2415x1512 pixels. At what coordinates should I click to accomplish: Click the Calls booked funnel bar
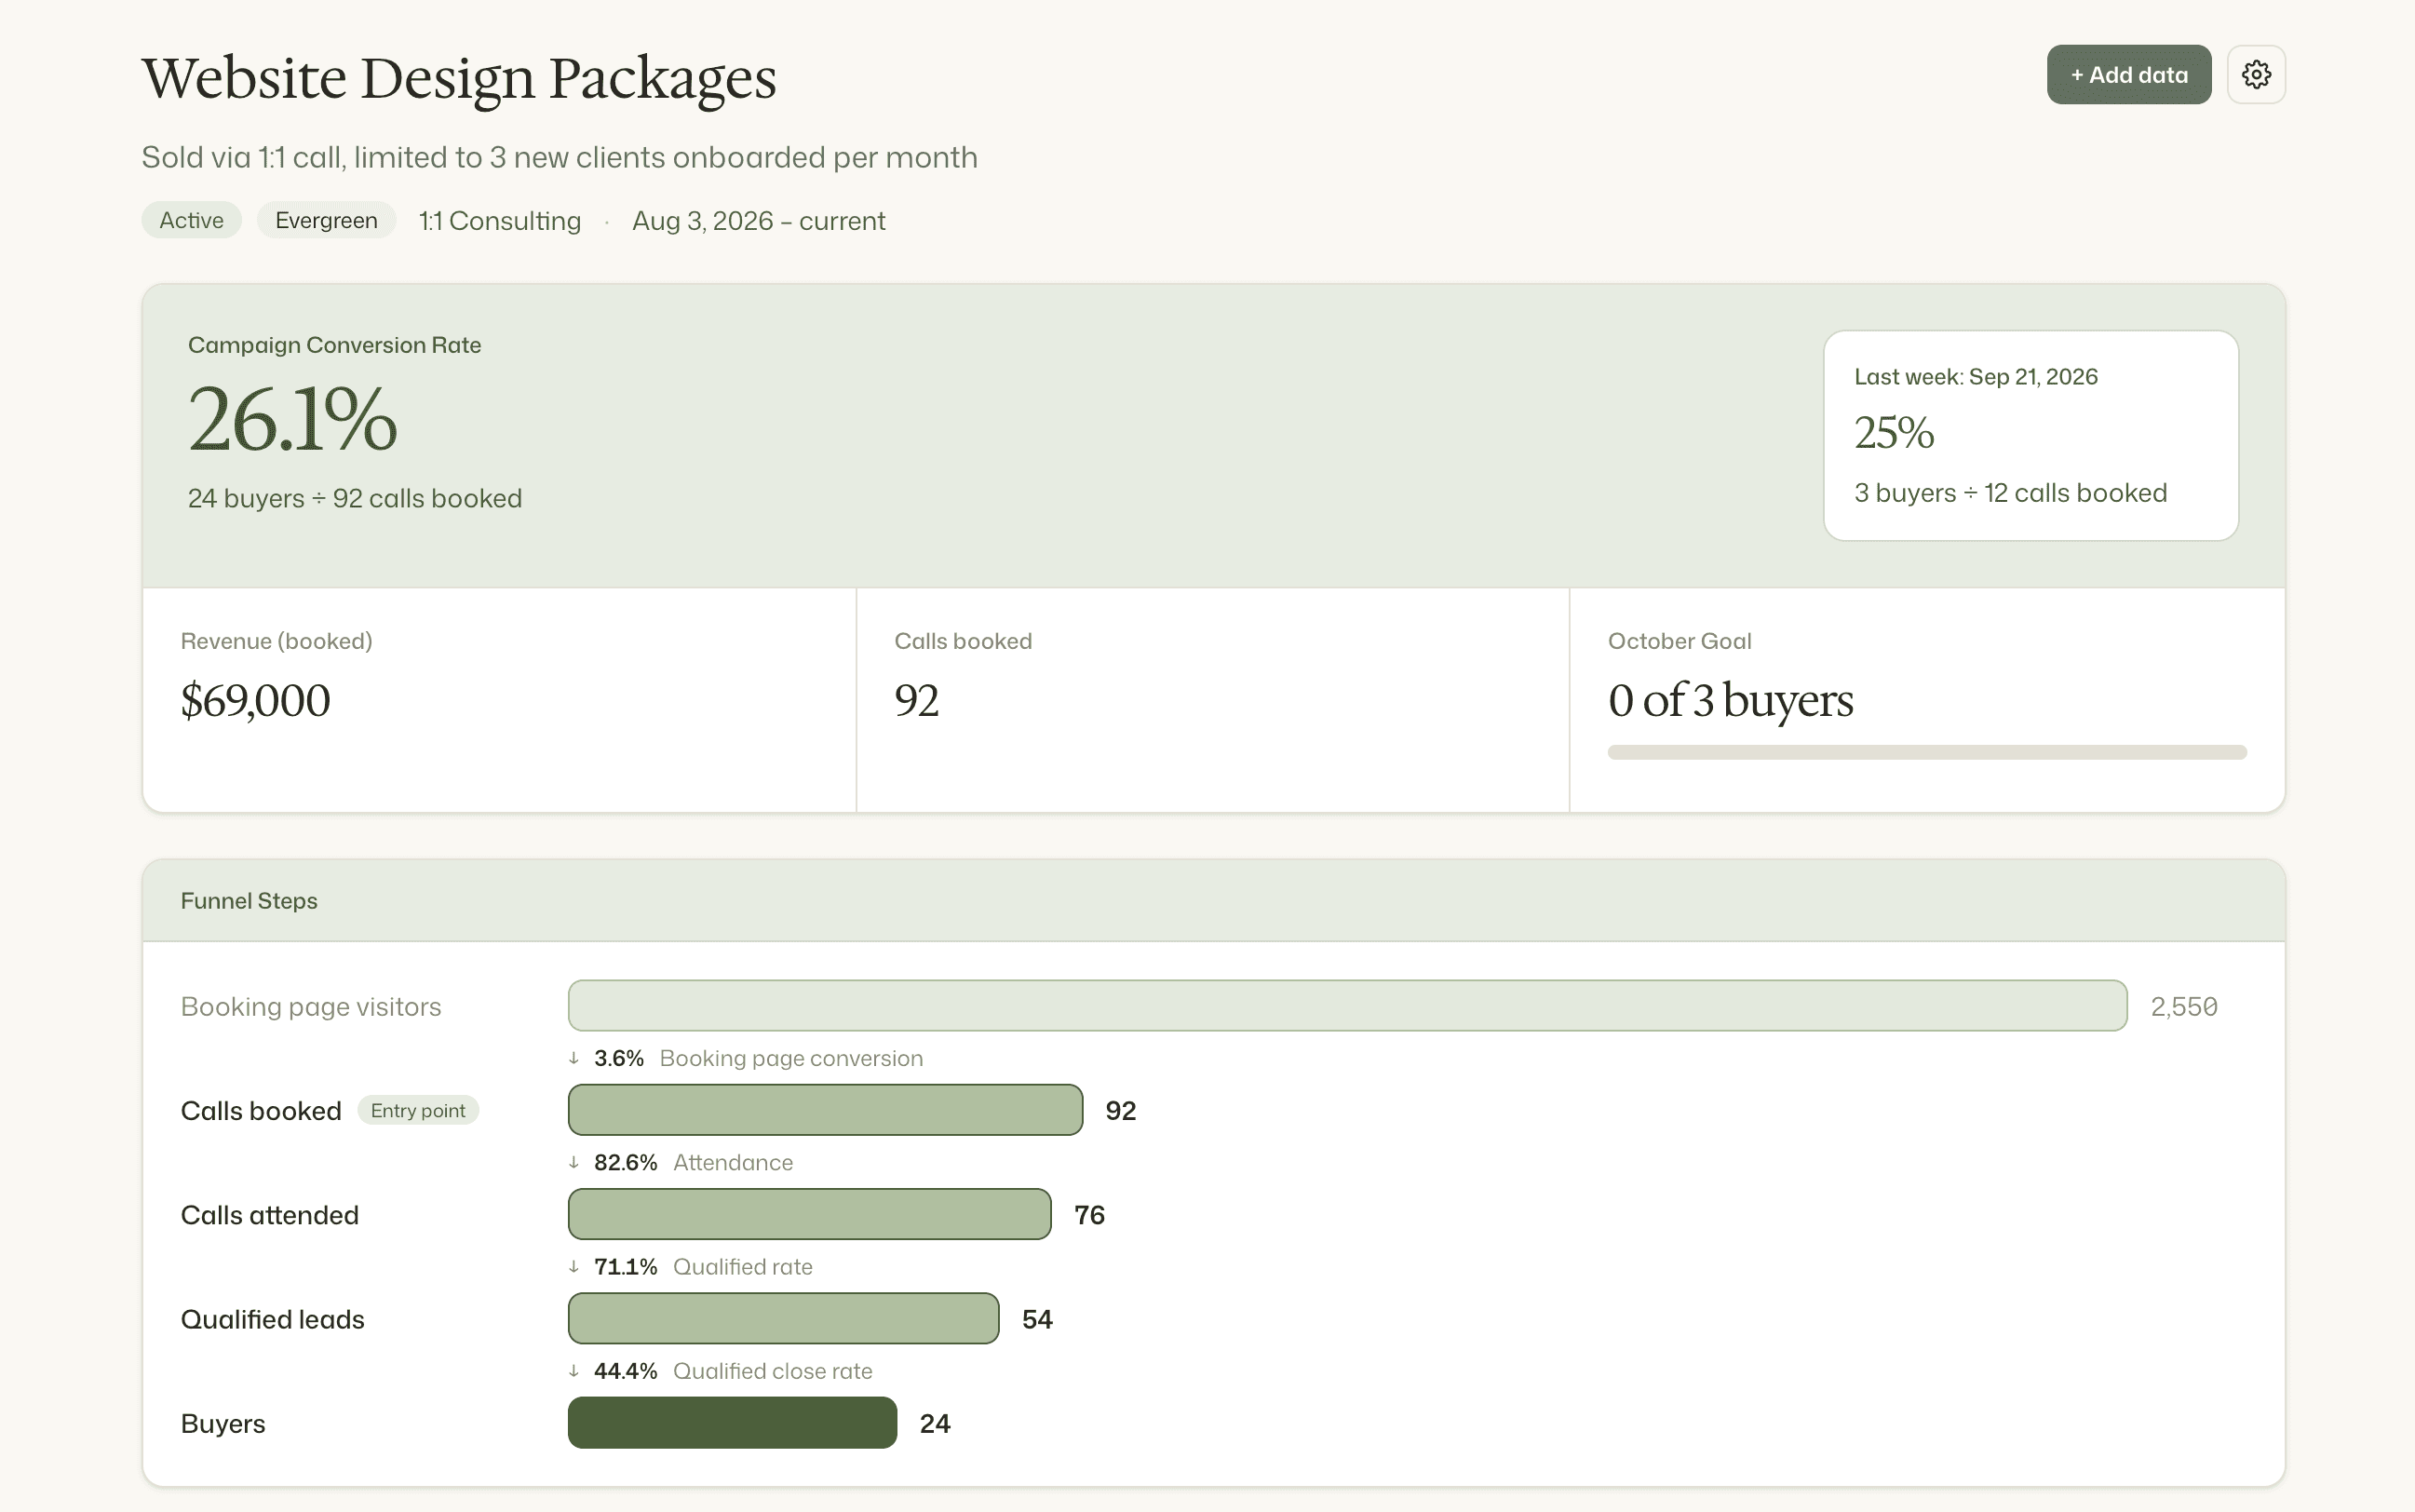pos(825,1110)
